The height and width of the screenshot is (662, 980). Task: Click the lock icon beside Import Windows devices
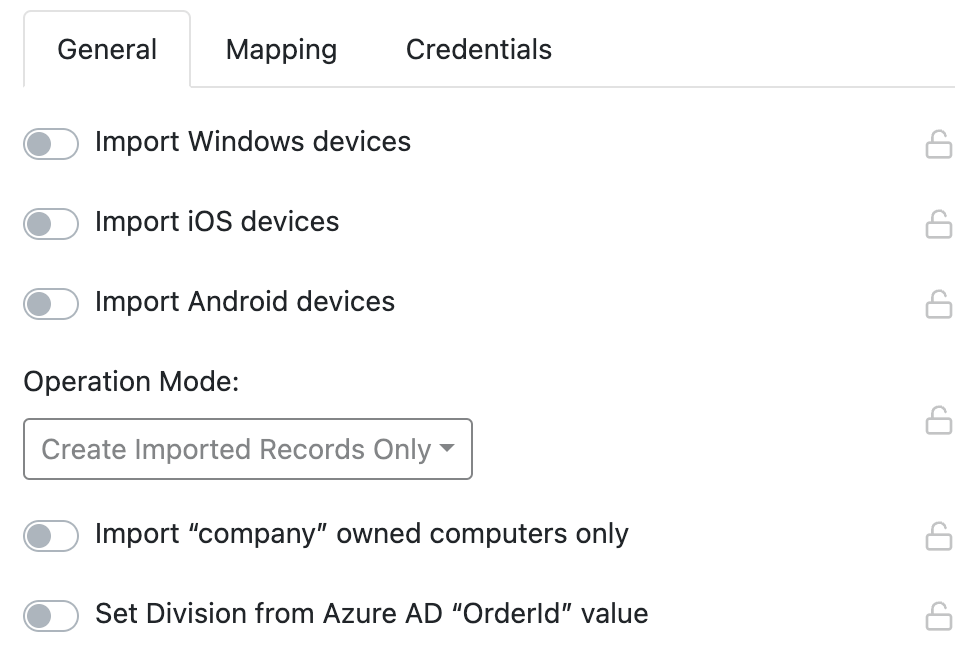coord(940,143)
